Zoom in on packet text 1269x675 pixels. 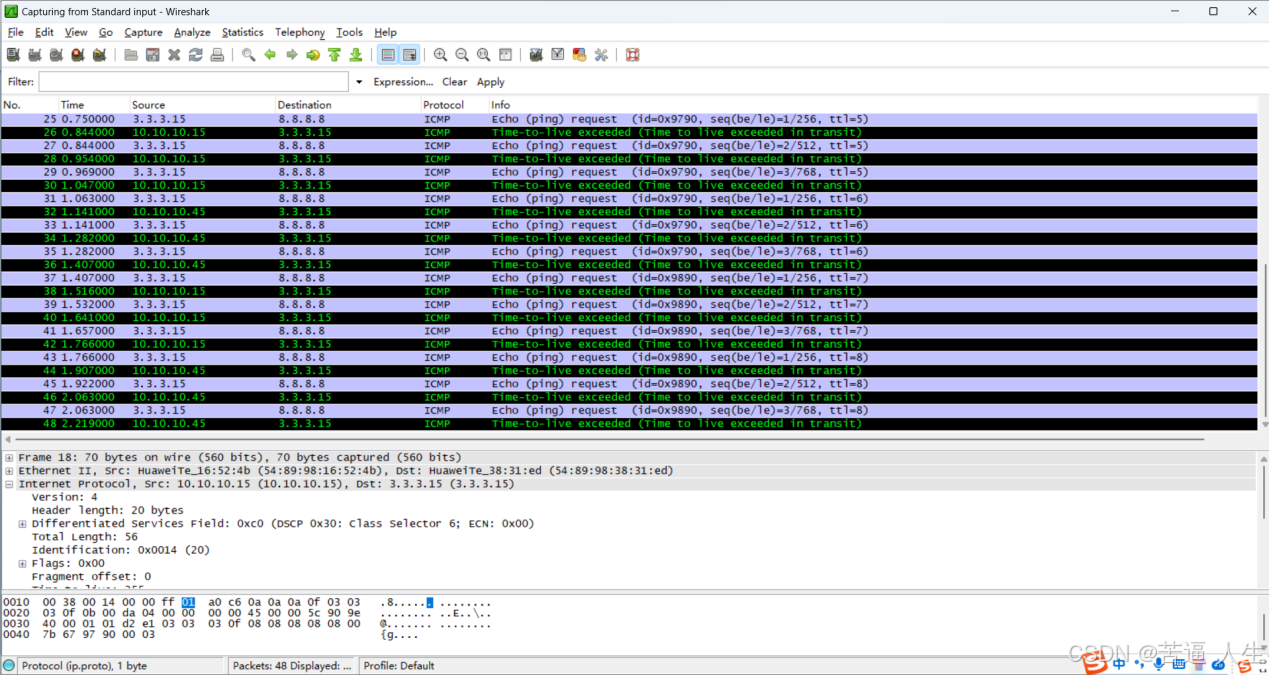point(440,55)
